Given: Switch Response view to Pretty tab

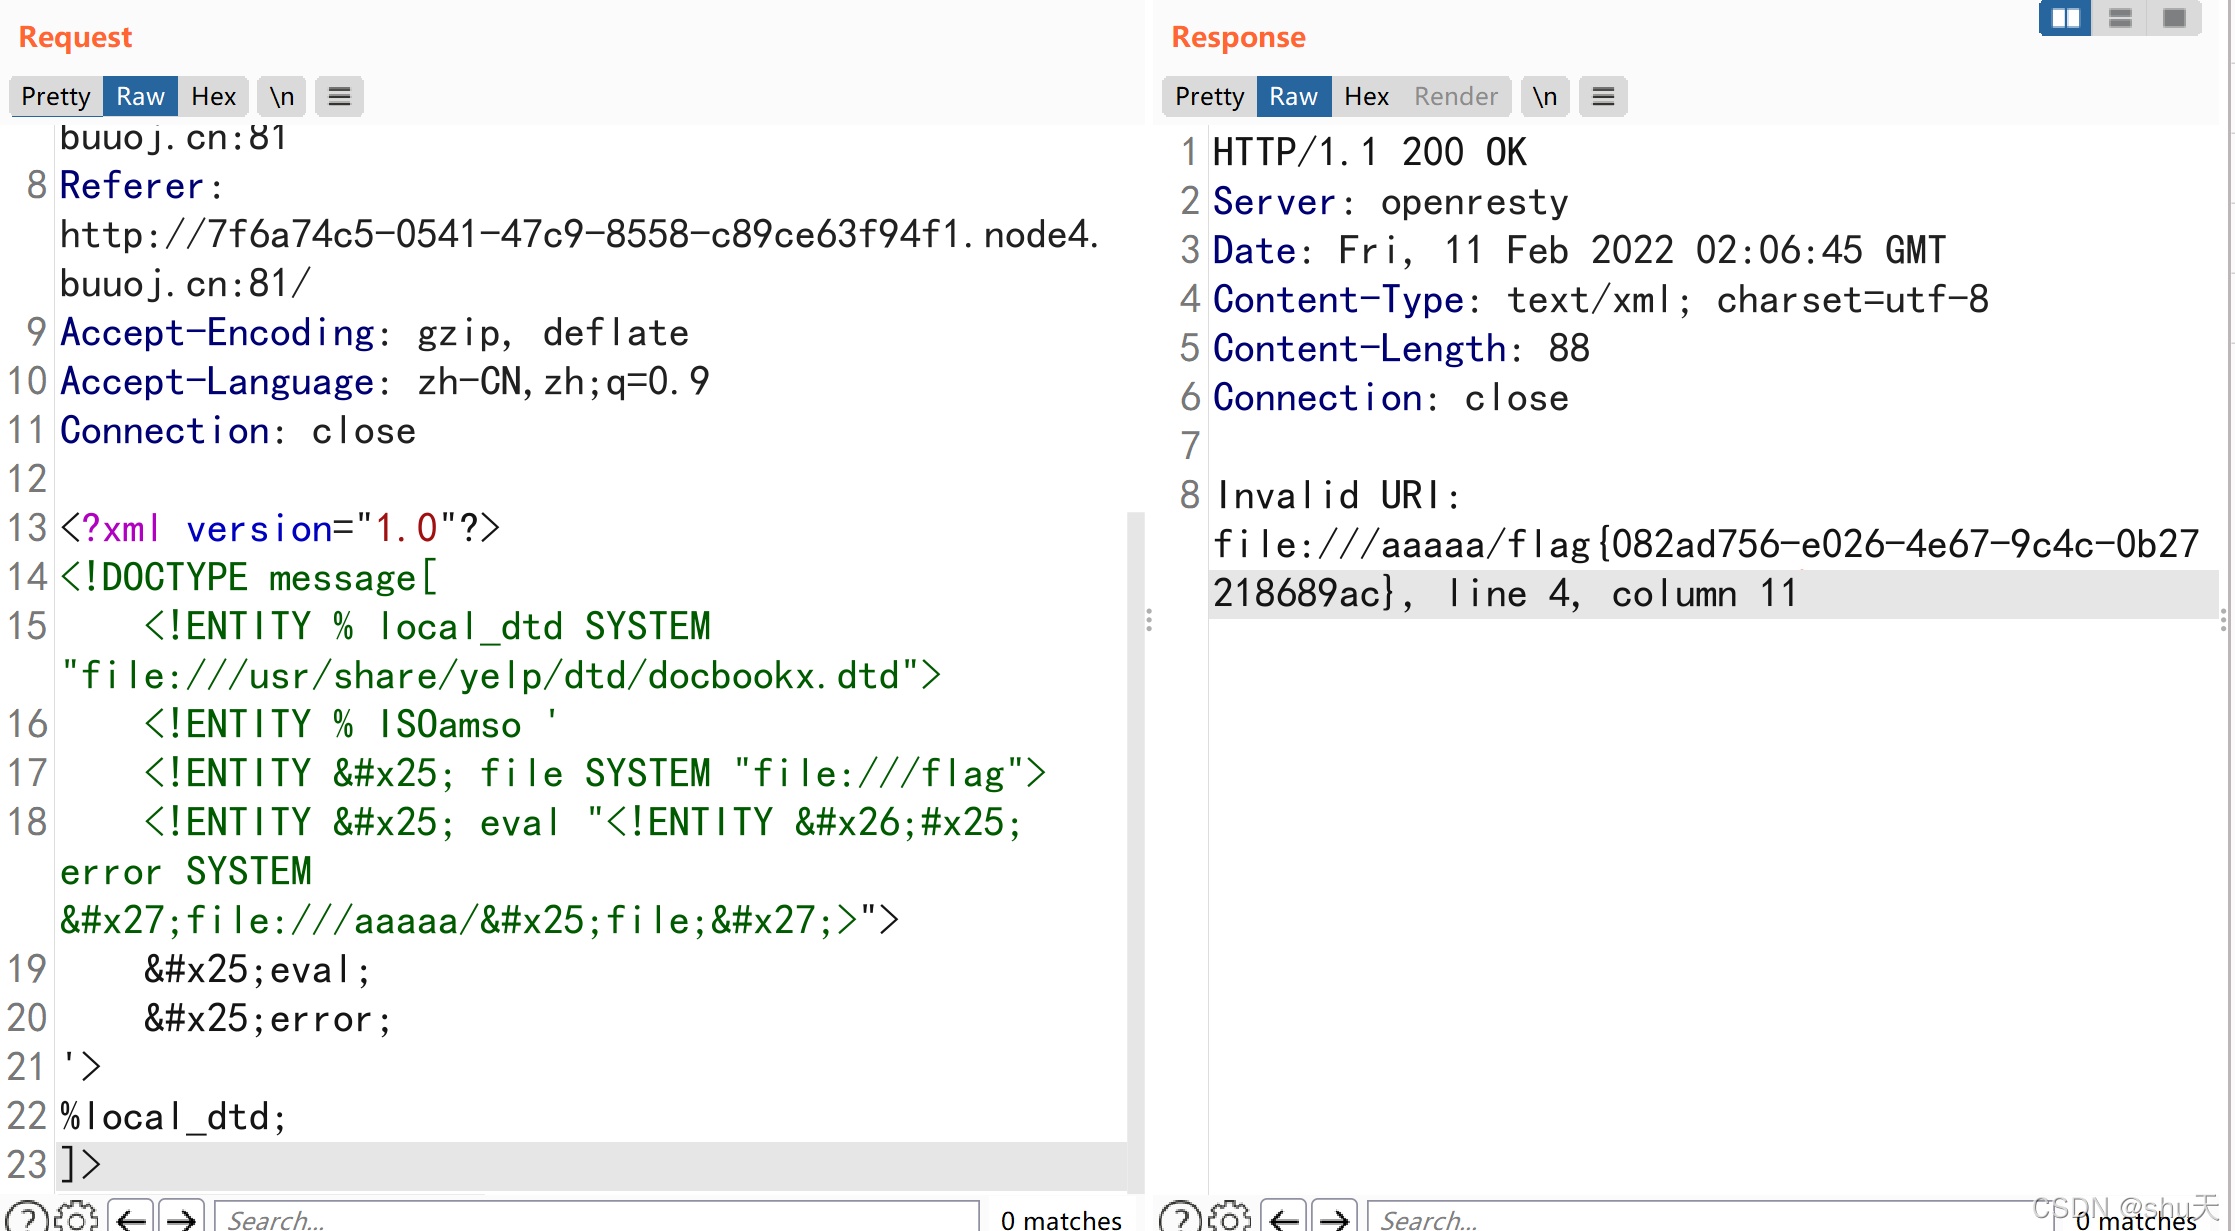Looking at the screenshot, I should [1209, 96].
